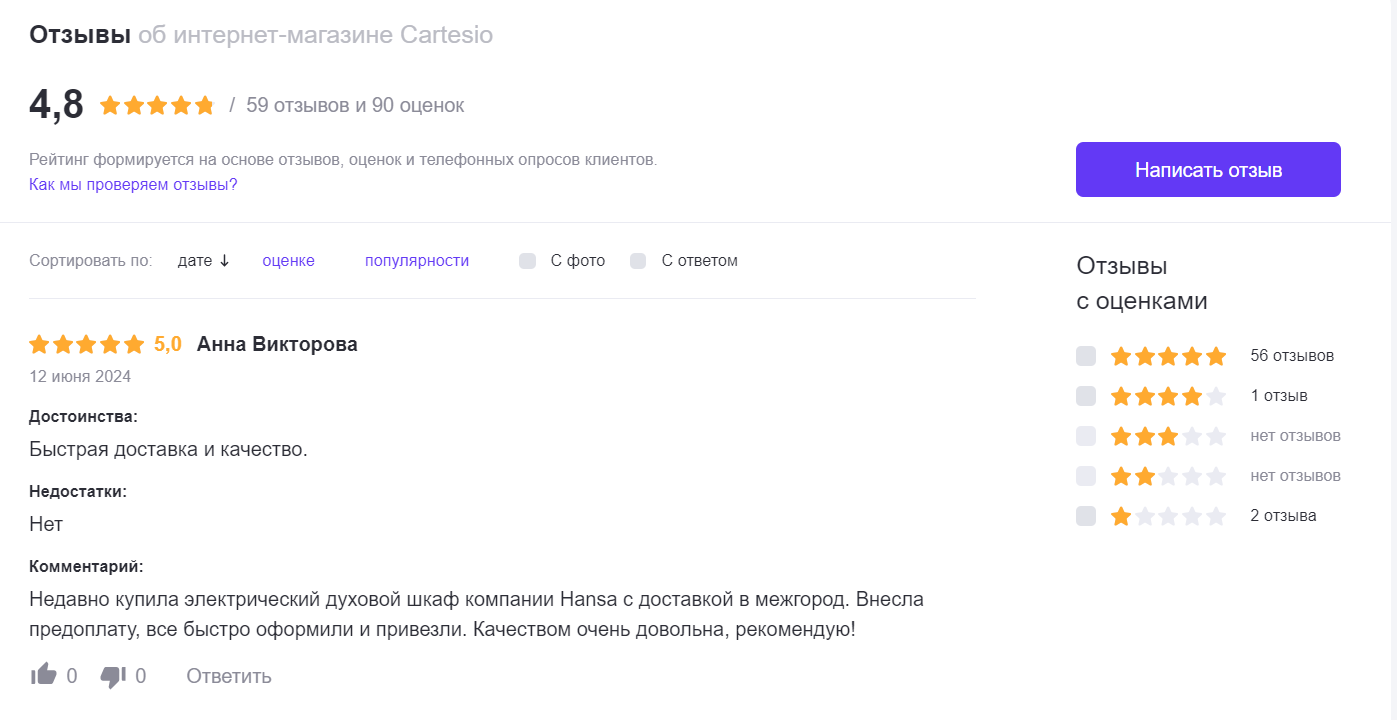Open reviewer name Анна Викторова
The image size is (1397, 720).
pyautogui.click(x=277, y=344)
